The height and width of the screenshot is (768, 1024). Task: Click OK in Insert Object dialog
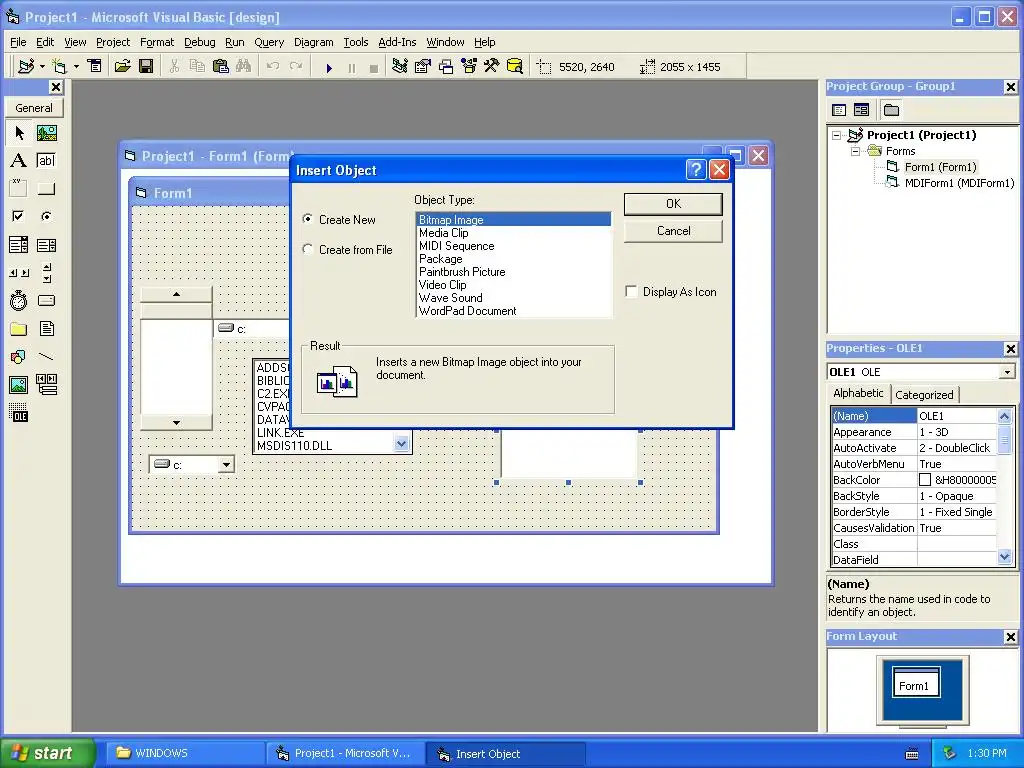(x=673, y=204)
